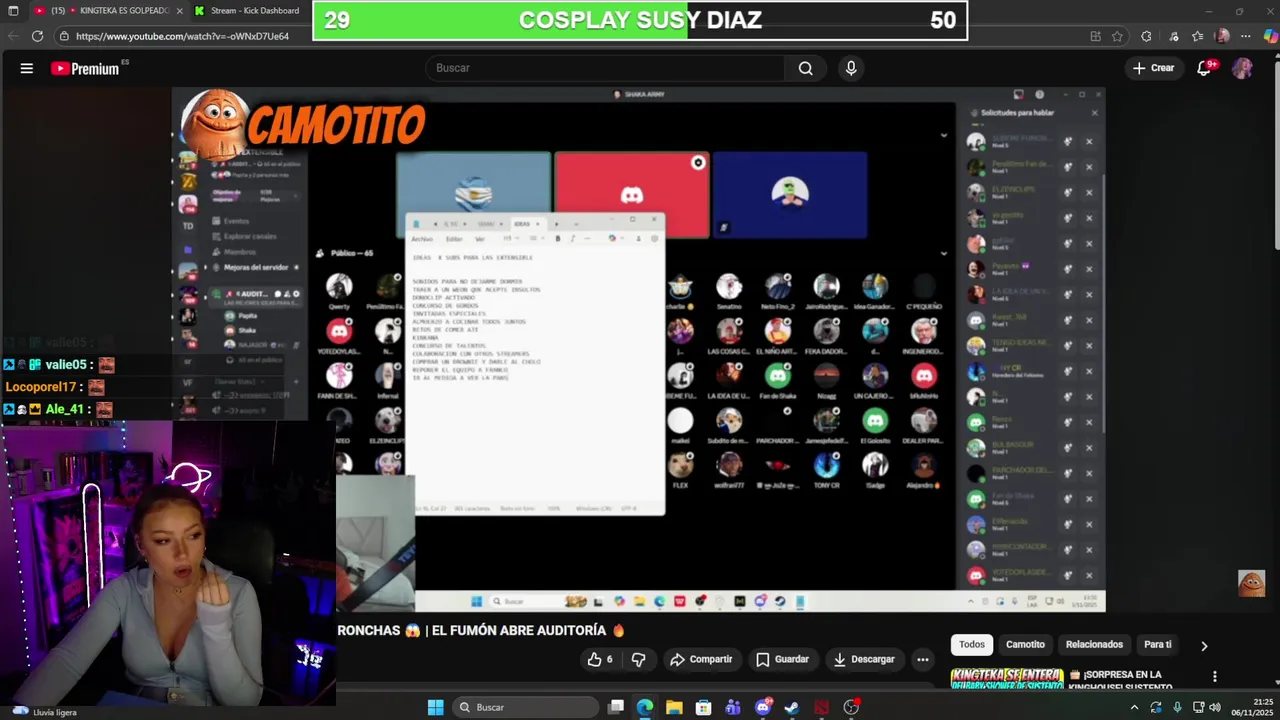This screenshot has height=720, width=1280.
Task: Open Microsoft Store from the taskbar
Action: point(704,707)
